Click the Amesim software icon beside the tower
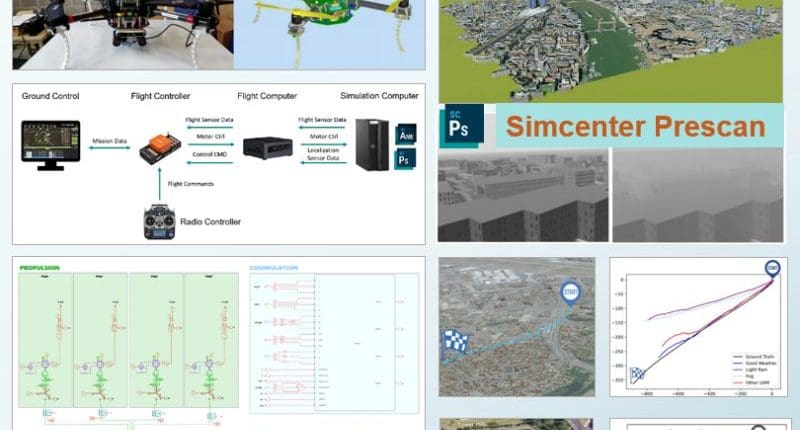The height and width of the screenshot is (430, 800). click(x=406, y=134)
